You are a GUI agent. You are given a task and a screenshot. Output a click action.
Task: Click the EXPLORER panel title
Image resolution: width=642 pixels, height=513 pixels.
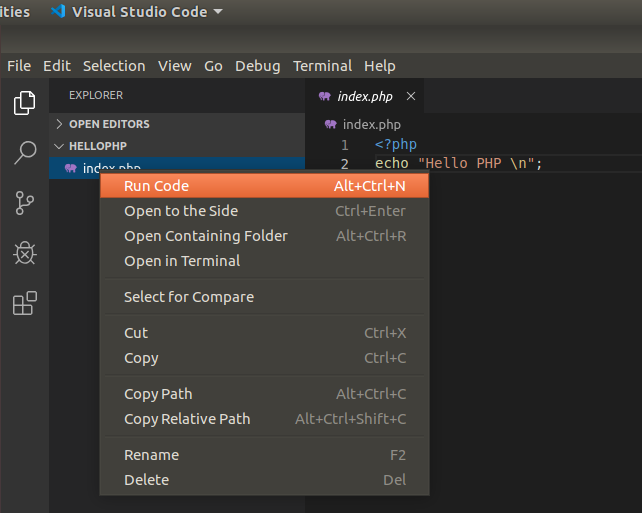coord(96,95)
